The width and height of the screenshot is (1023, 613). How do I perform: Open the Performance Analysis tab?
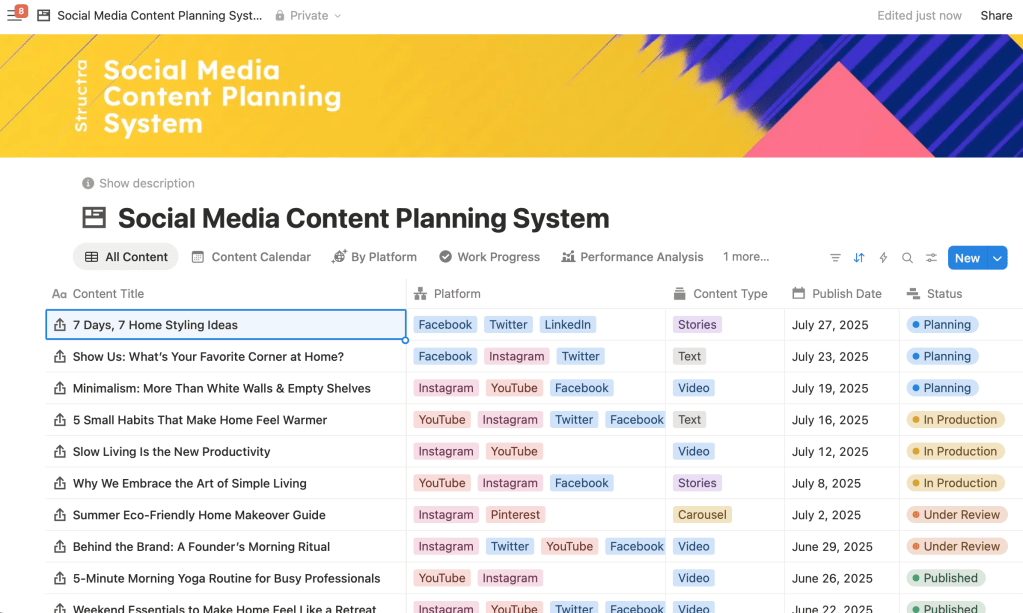click(x=632, y=257)
